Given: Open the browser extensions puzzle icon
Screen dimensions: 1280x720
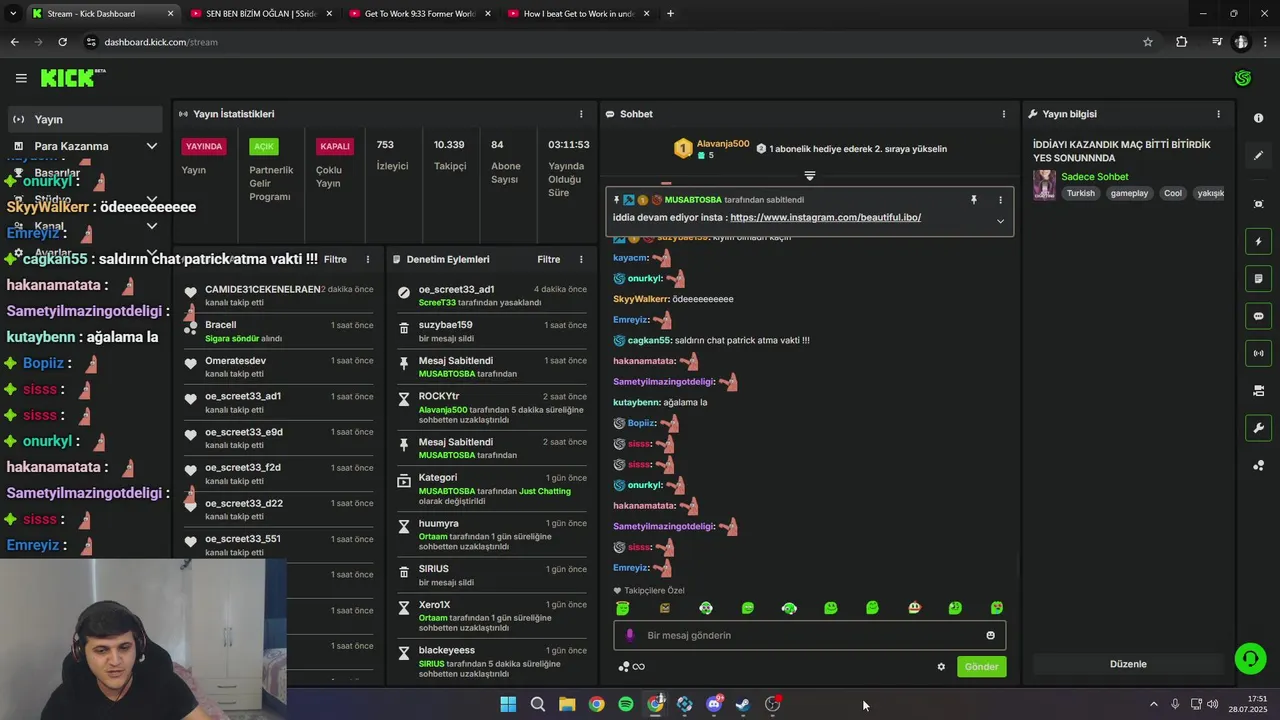Looking at the screenshot, I should (x=1182, y=42).
